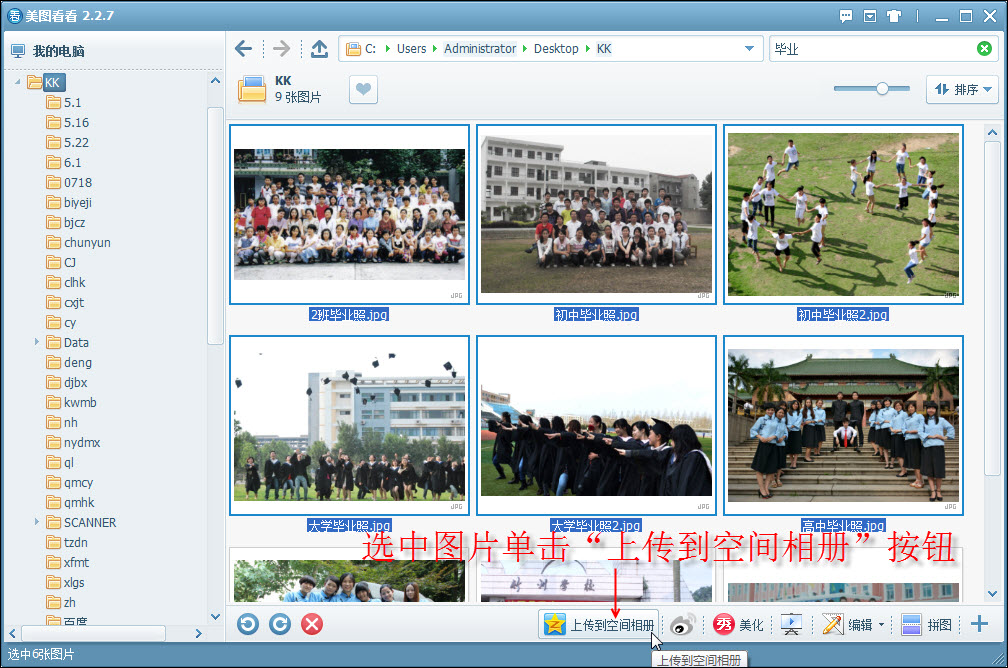The image size is (1008, 668).
Task: Start slideshow presentation icon
Action: pos(791,624)
